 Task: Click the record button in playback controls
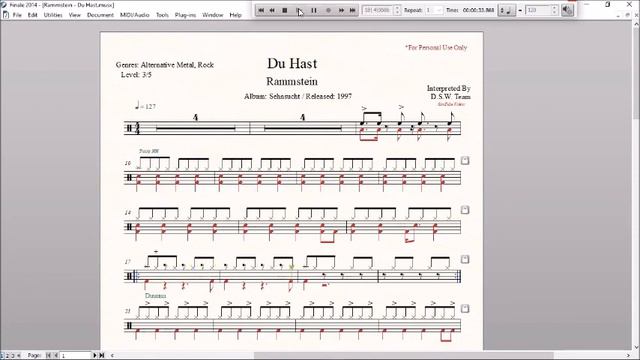(328, 10)
